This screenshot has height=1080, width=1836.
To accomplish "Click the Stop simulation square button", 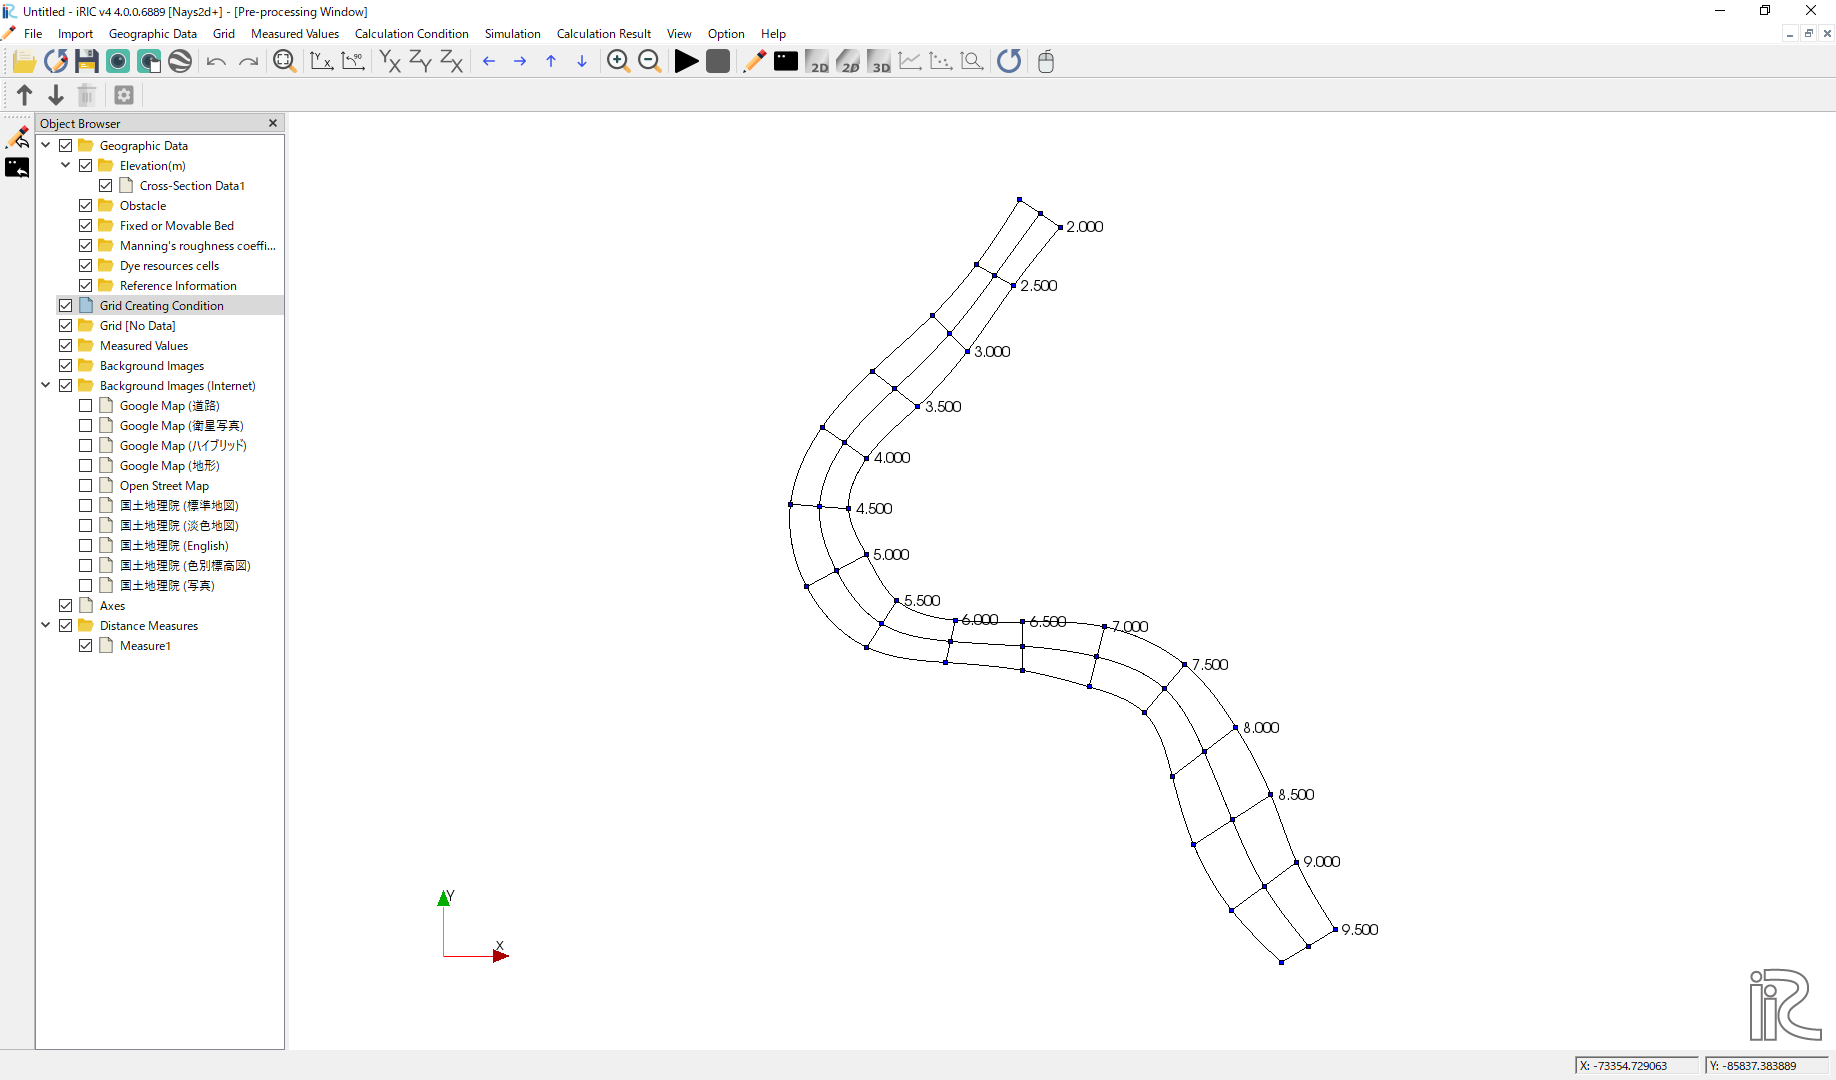I will tap(718, 62).
